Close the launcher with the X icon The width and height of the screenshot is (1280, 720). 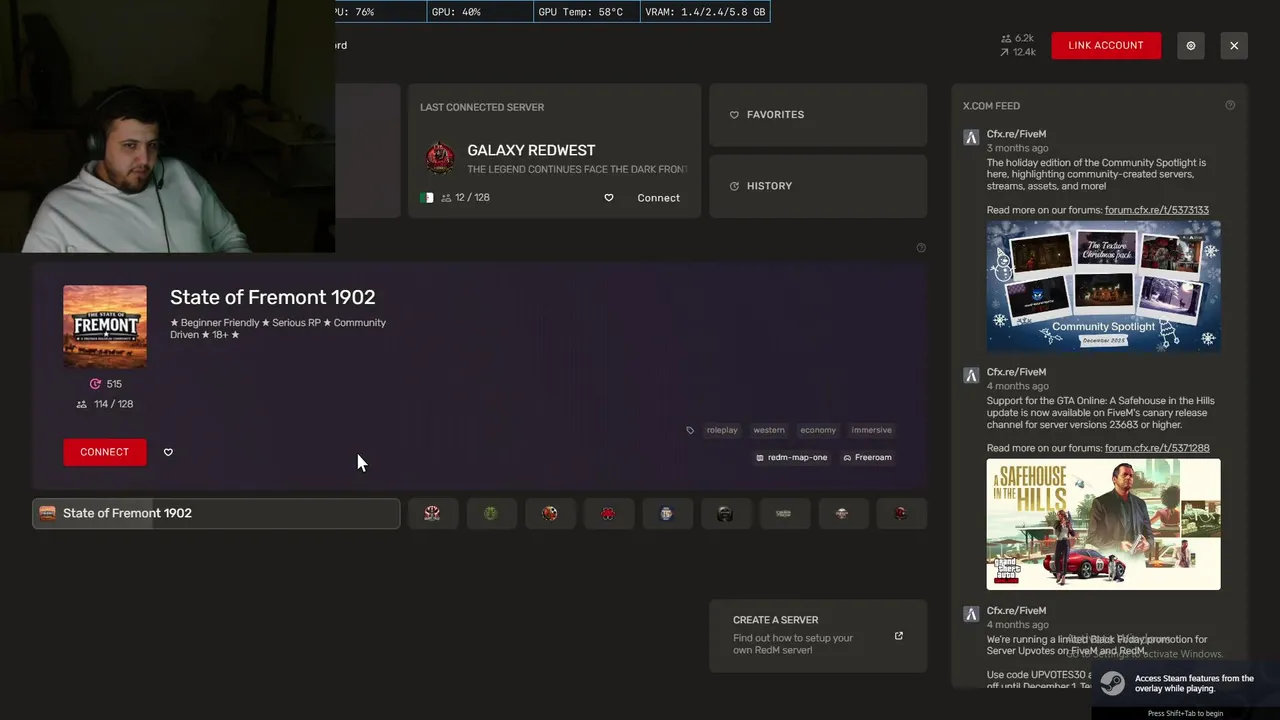pos(1234,45)
